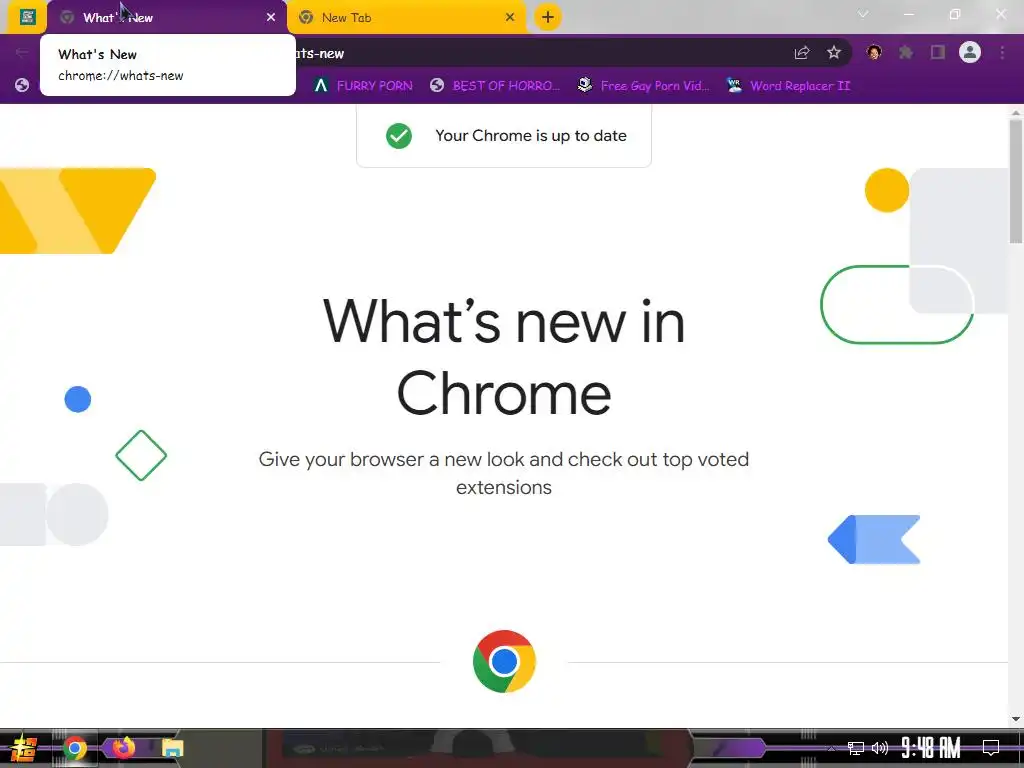
Task: Open the tab search chevron
Action: pyautogui.click(x=863, y=14)
